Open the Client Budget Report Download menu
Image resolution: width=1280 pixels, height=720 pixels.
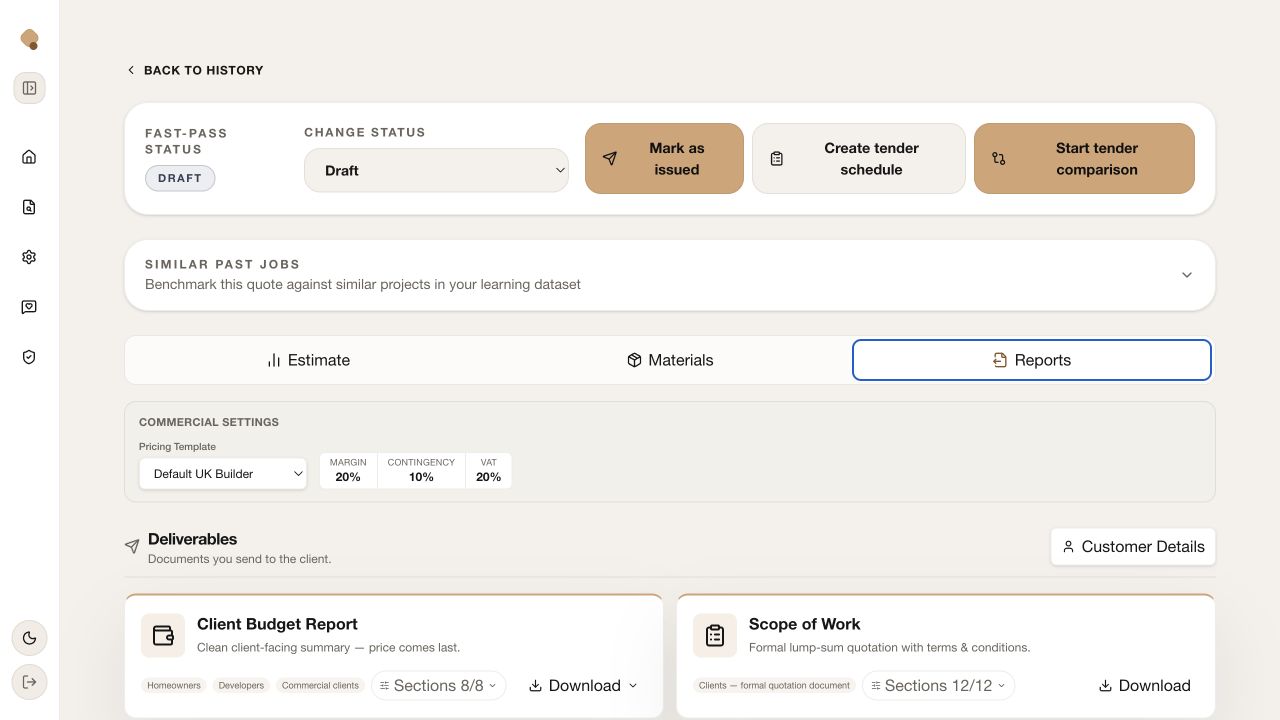pos(583,685)
